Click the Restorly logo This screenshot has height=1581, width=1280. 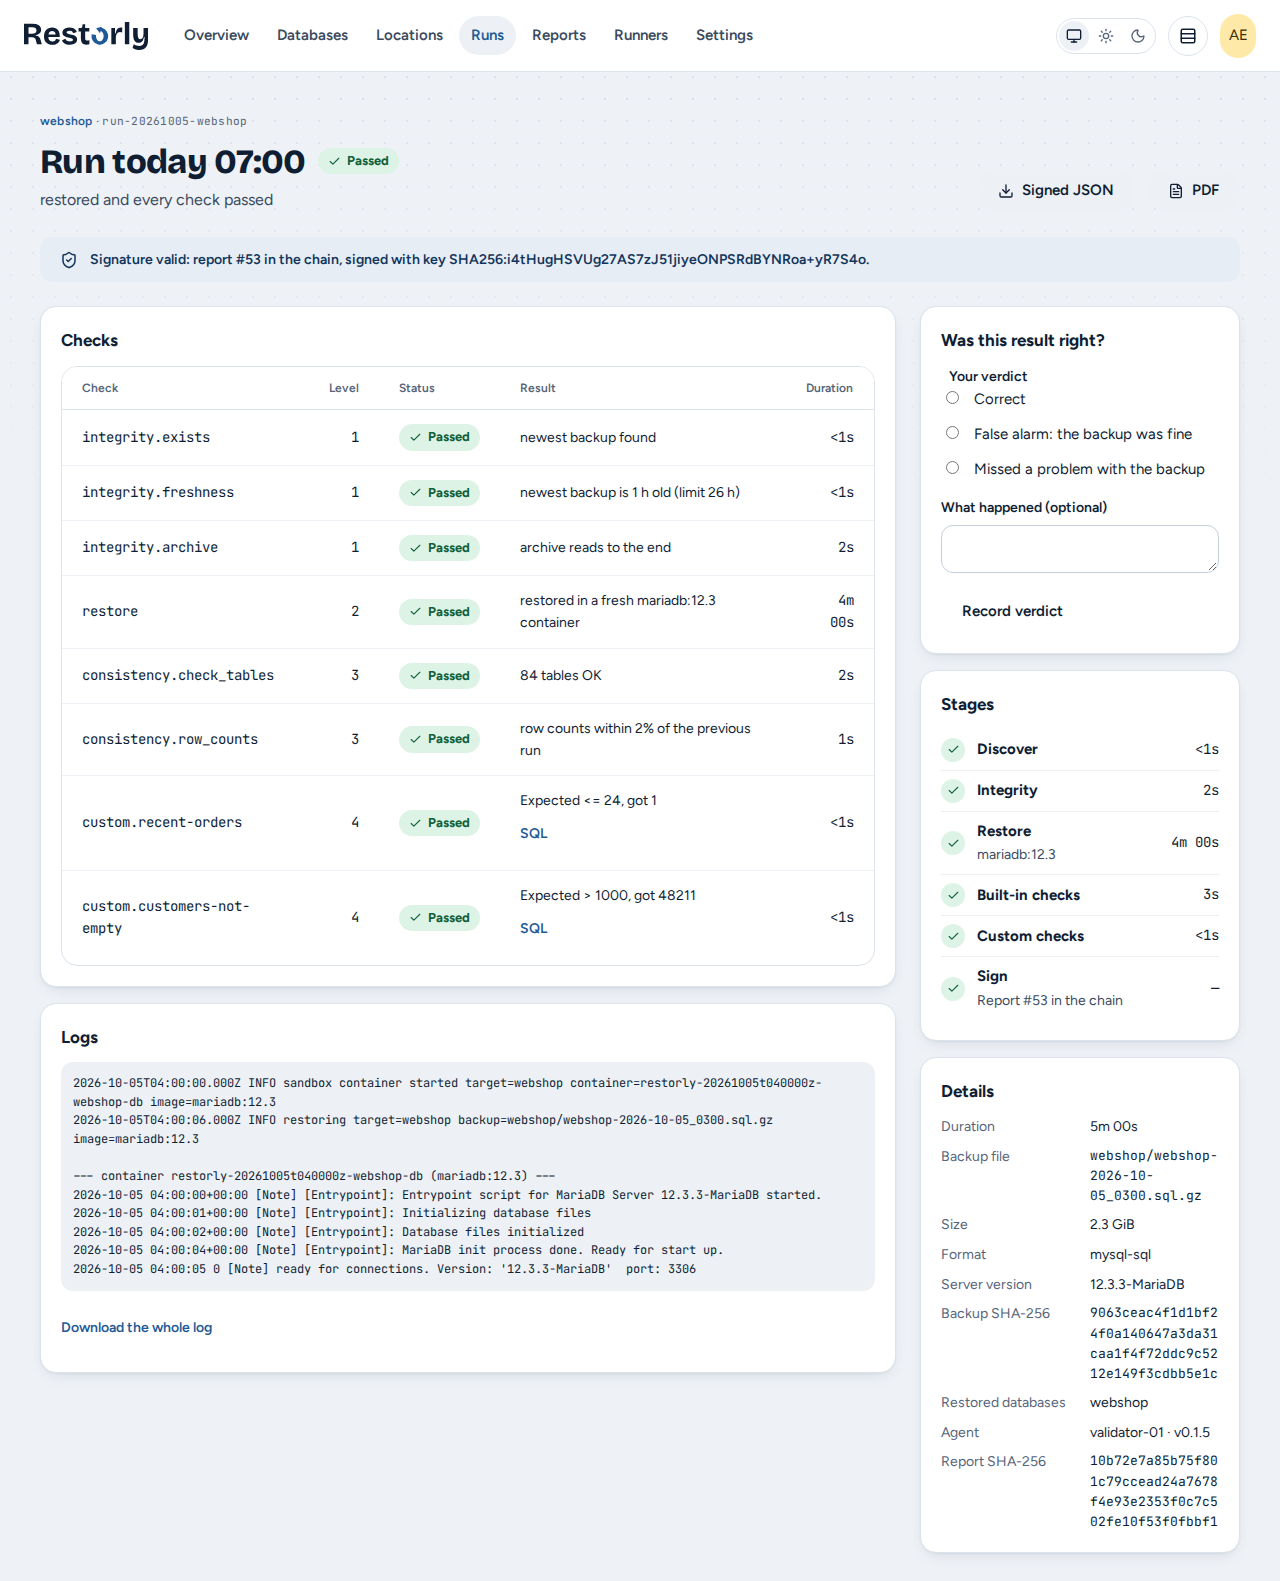pyautogui.click(x=86, y=35)
